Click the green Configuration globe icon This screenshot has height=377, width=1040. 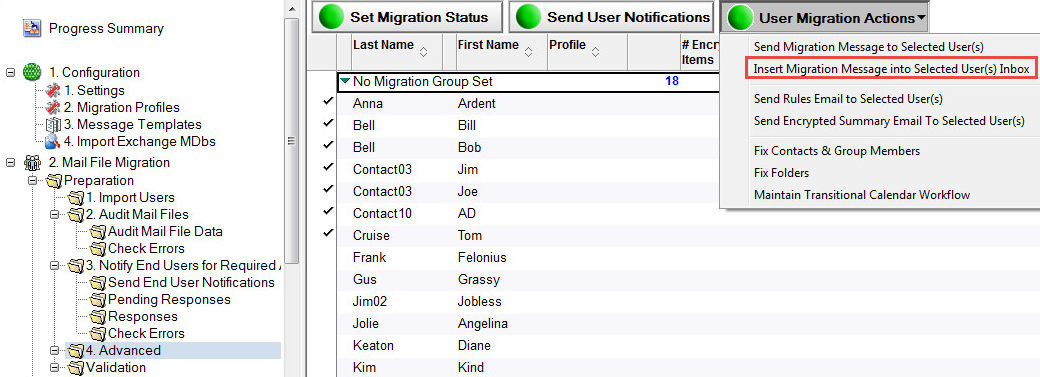[x=32, y=72]
